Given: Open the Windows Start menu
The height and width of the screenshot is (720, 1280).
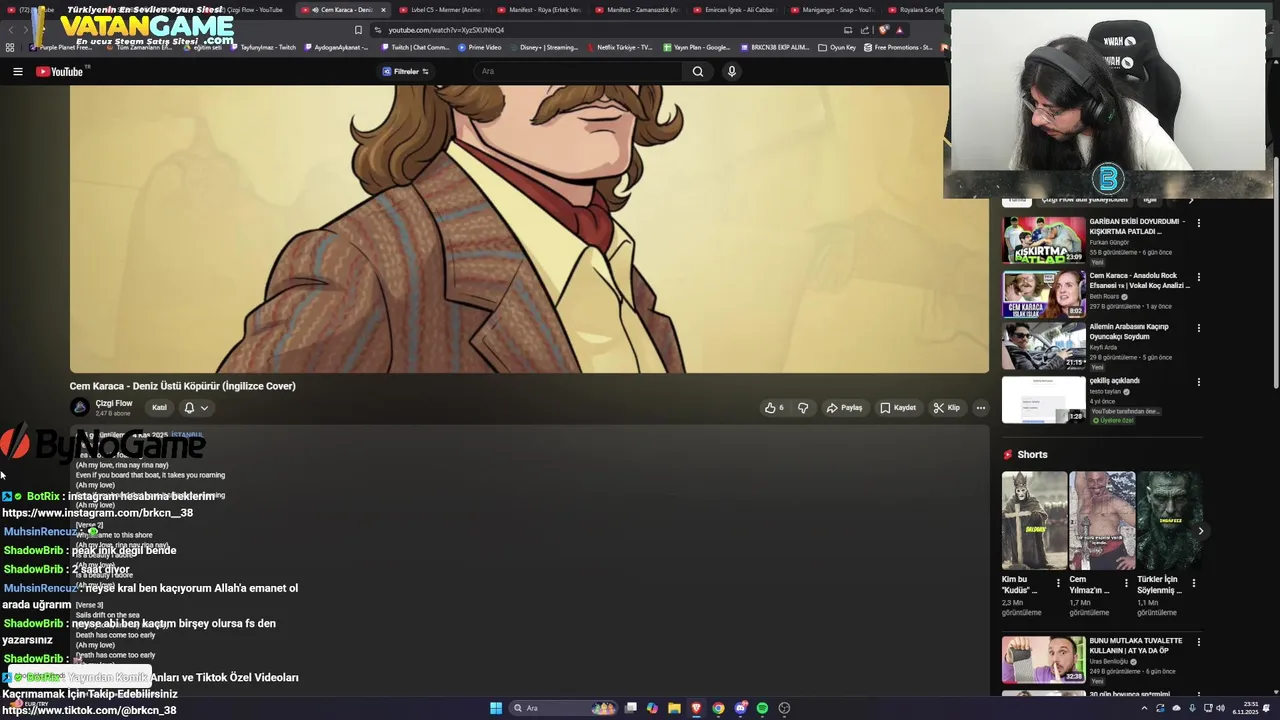Looking at the screenshot, I should (x=496, y=708).
